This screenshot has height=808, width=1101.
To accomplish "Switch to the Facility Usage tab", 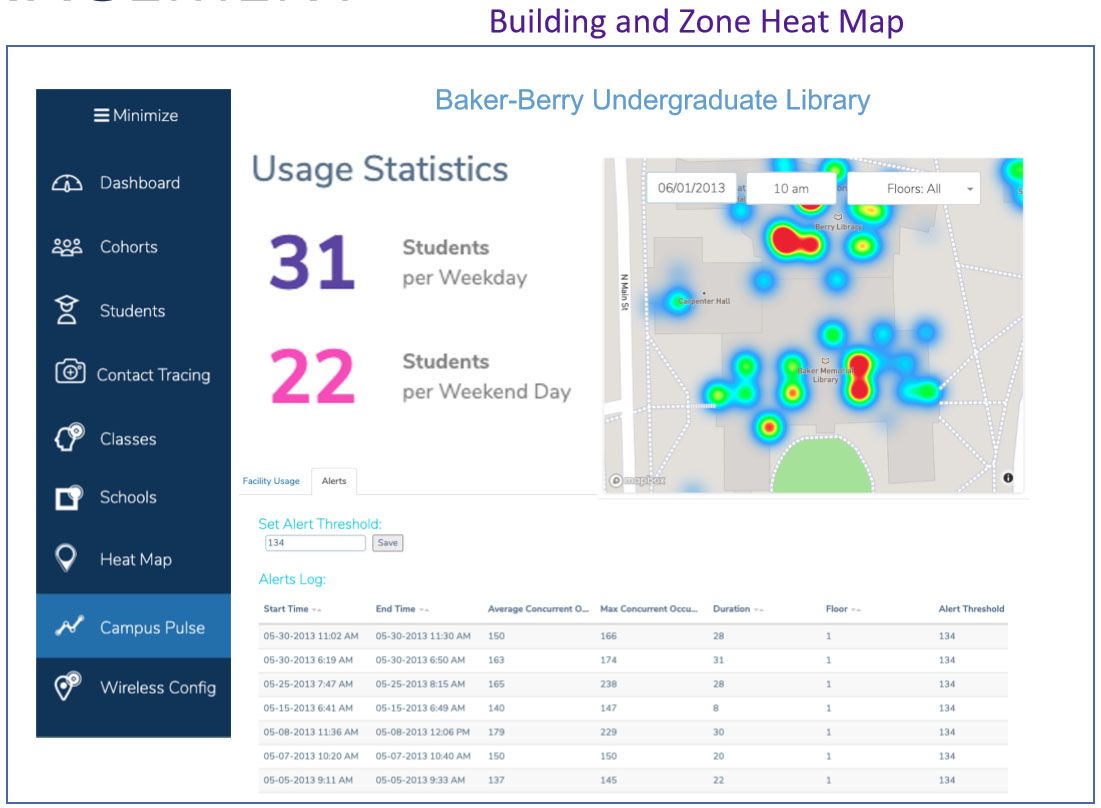I will point(271,482).
